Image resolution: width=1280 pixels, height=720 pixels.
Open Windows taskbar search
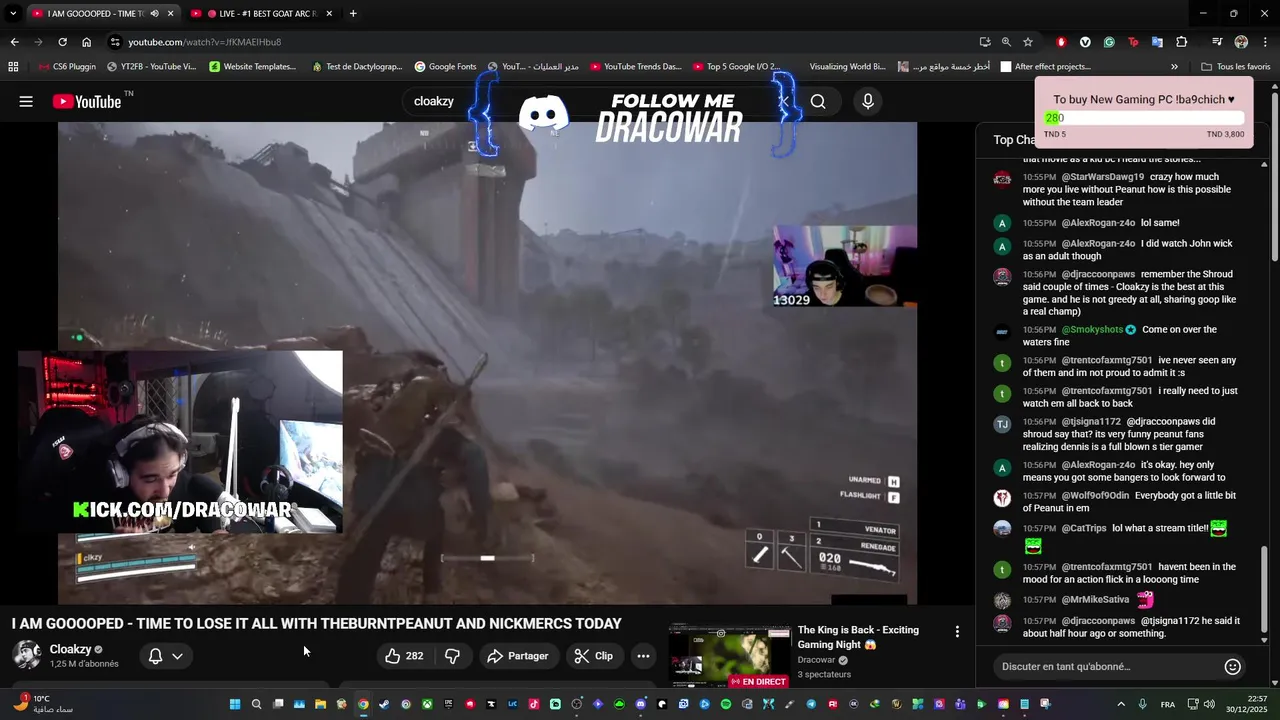pos(256,704)
